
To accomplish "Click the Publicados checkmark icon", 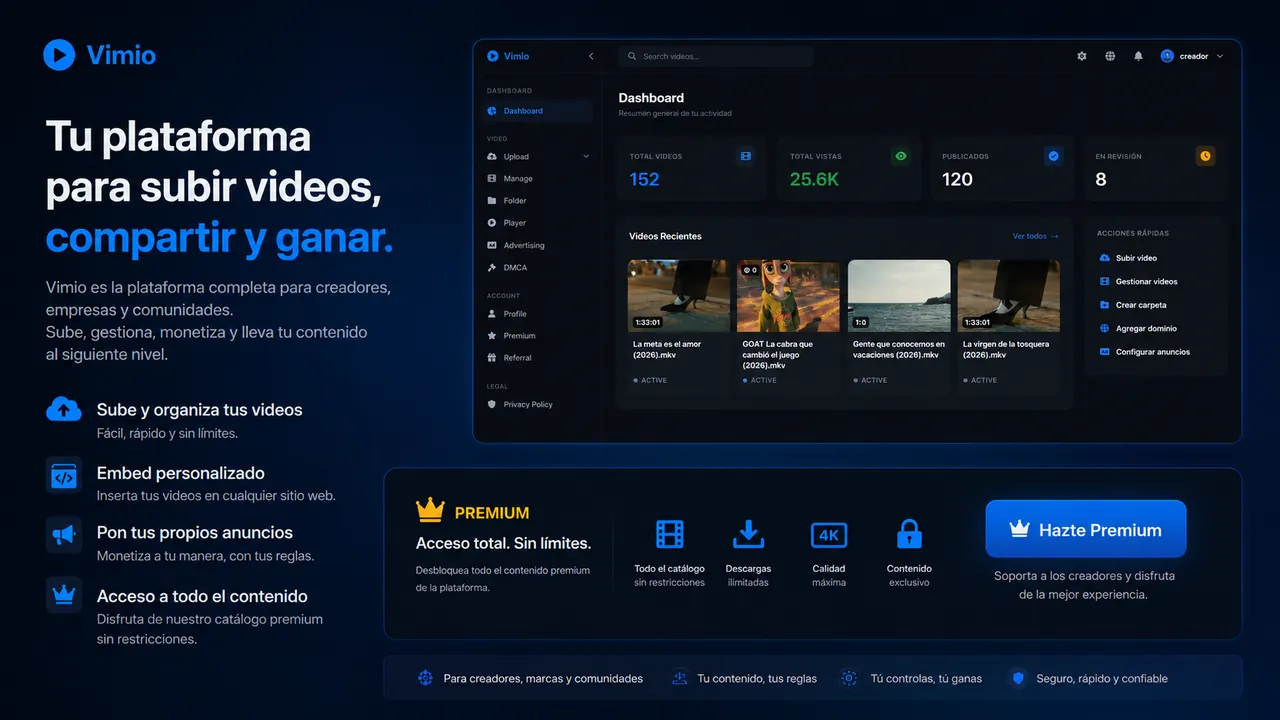I will tap(1053, 156).
